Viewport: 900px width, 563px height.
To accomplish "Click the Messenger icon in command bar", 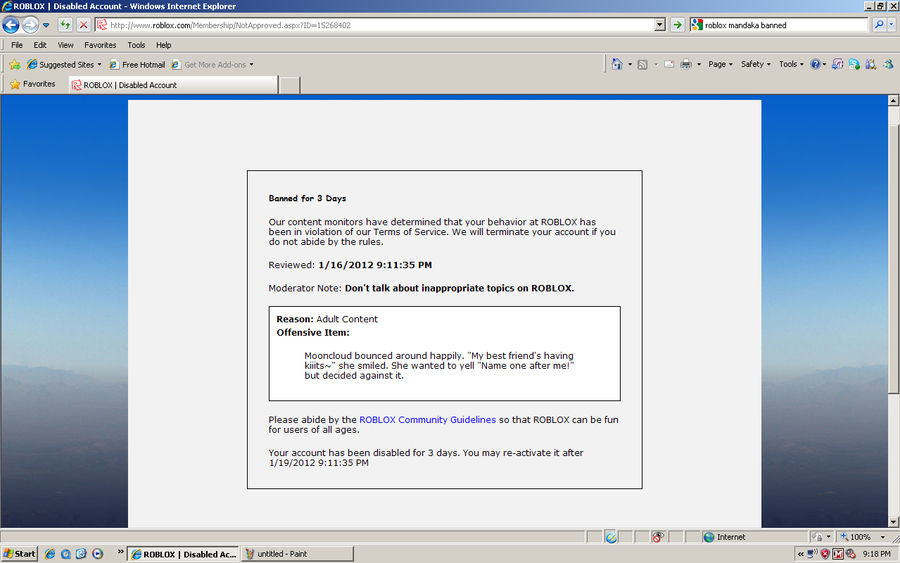I will pyautogui.click(x=888, y=64).
